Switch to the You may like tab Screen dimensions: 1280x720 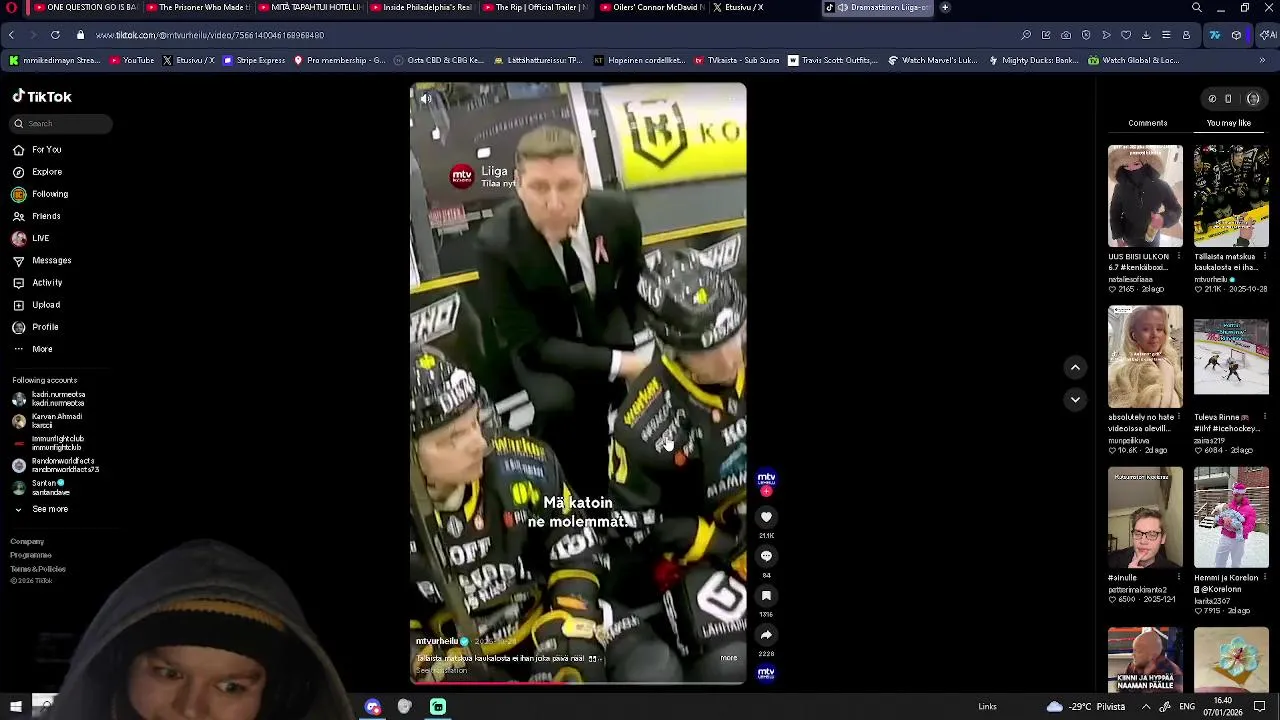click(x=1228, y=123)
